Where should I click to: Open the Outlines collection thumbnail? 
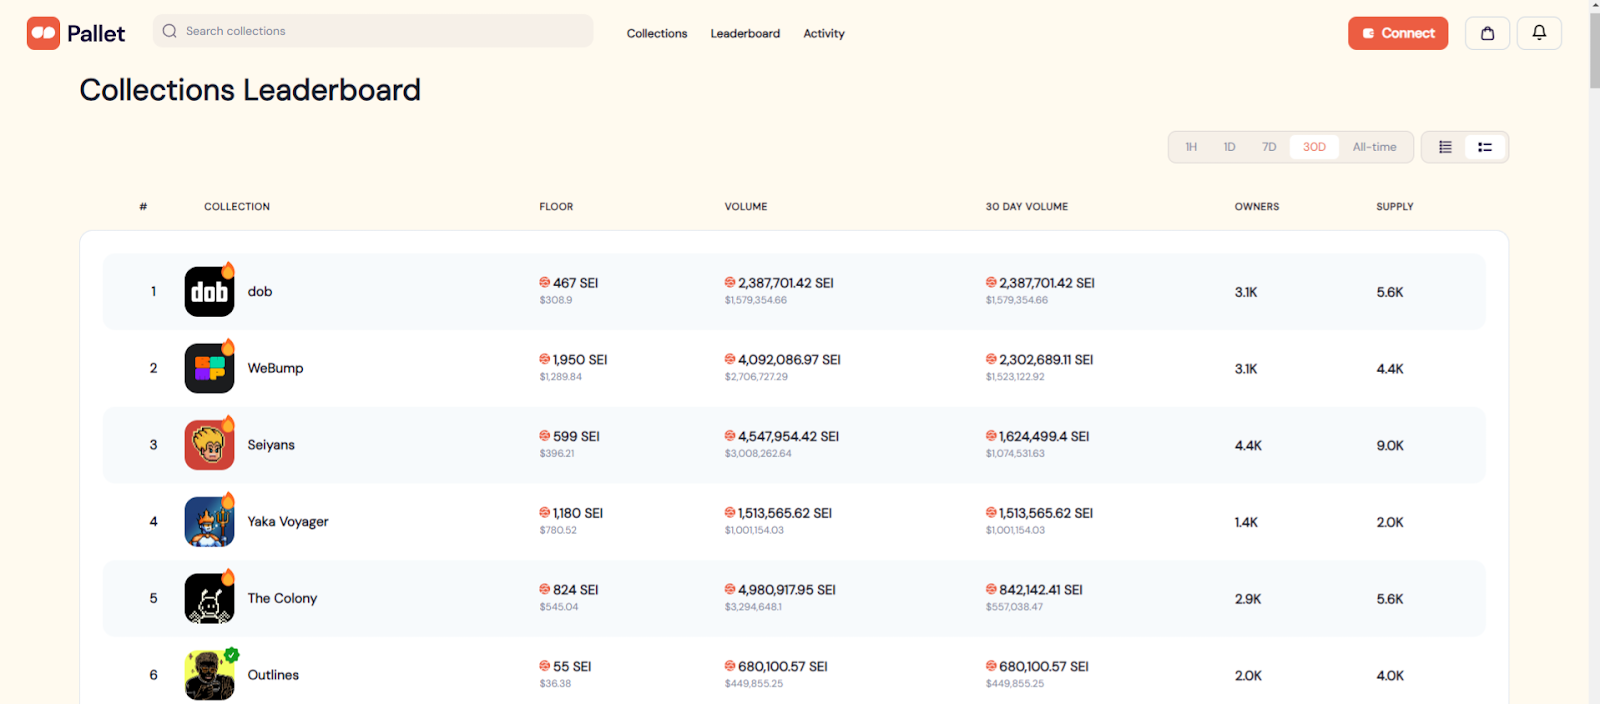click(x=209, y=675)
